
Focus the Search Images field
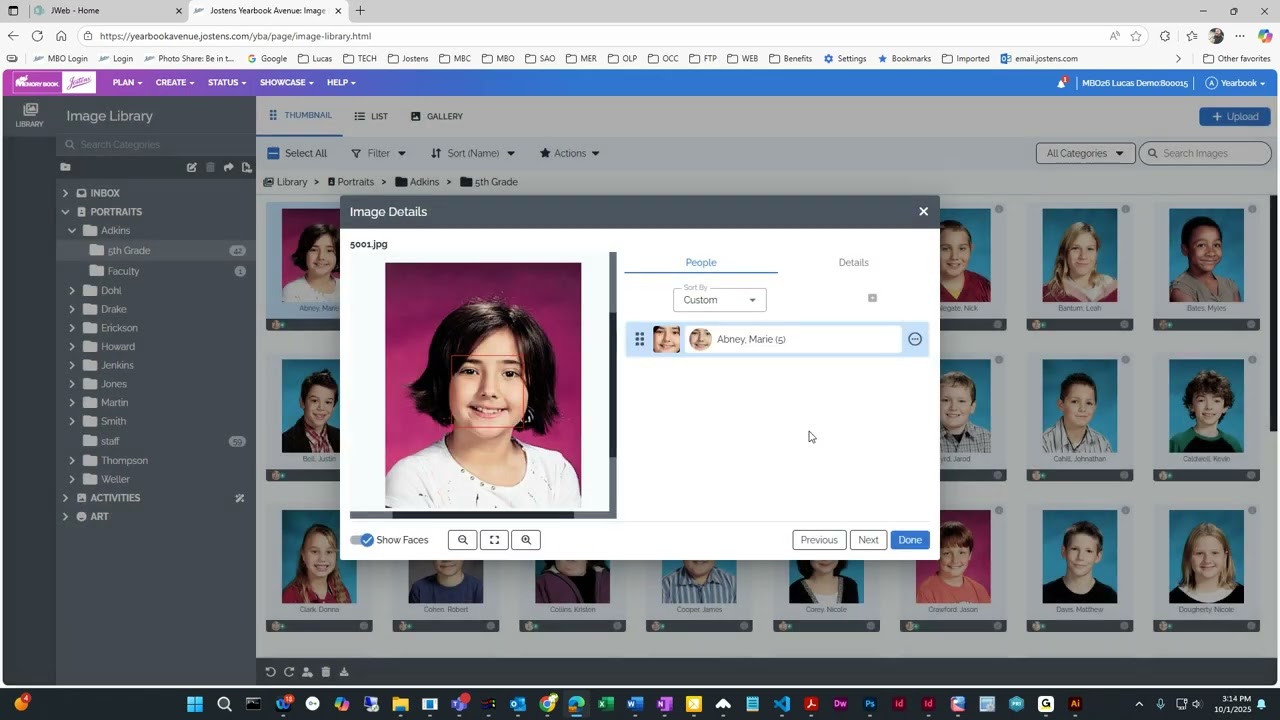click(x=1205, y=153)
